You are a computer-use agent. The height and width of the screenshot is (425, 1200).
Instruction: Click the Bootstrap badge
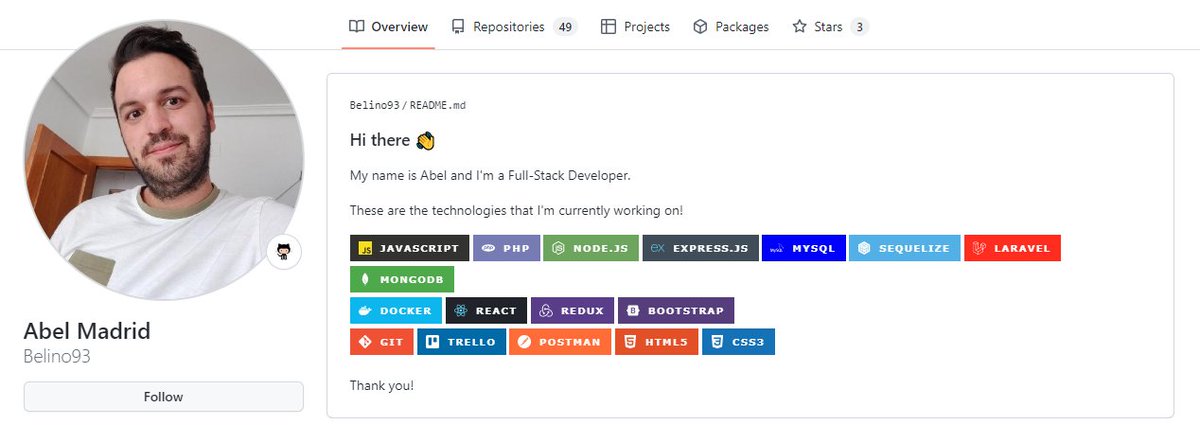pos(676,310)
